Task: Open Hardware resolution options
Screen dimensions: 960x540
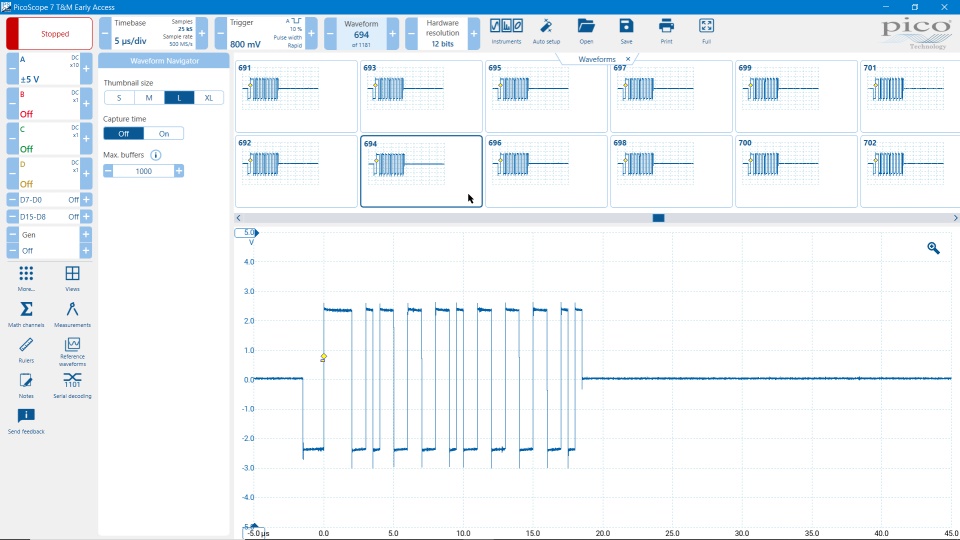Action: pyautogui.click(x=442, y=33)
